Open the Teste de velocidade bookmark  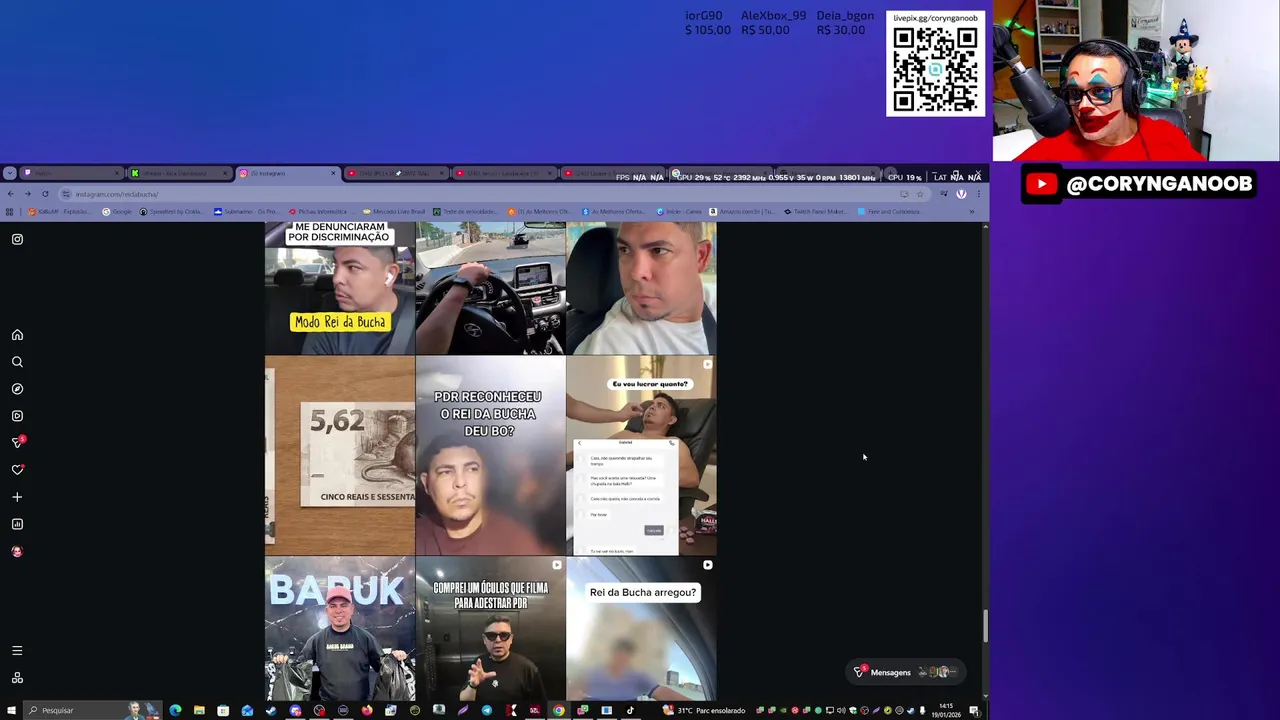464,212
